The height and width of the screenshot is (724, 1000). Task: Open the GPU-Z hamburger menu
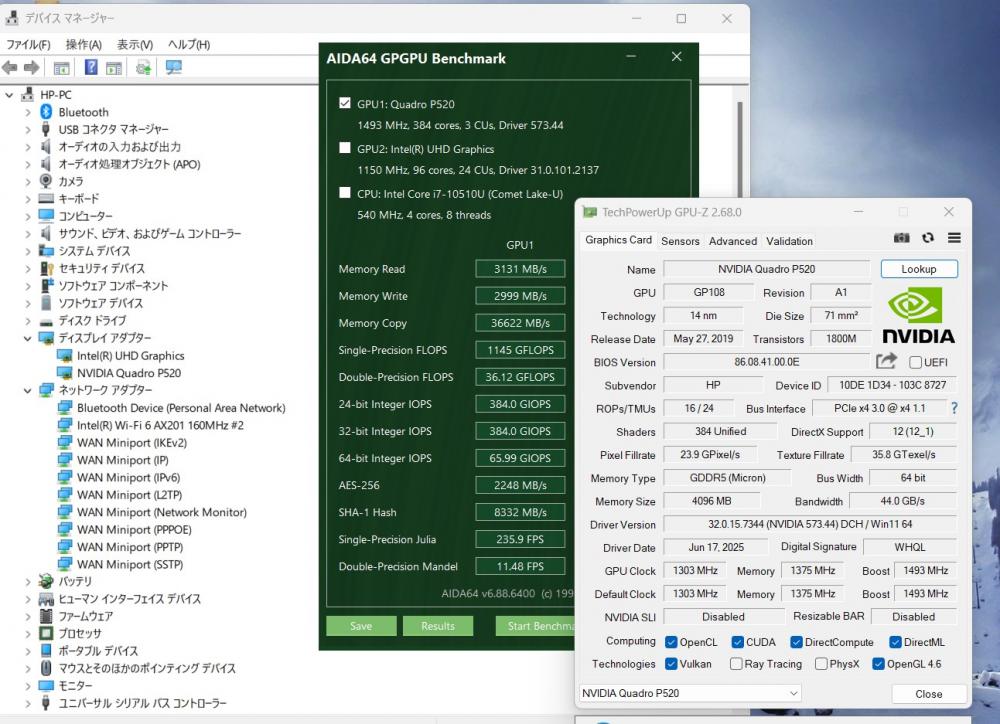(954, 238)
